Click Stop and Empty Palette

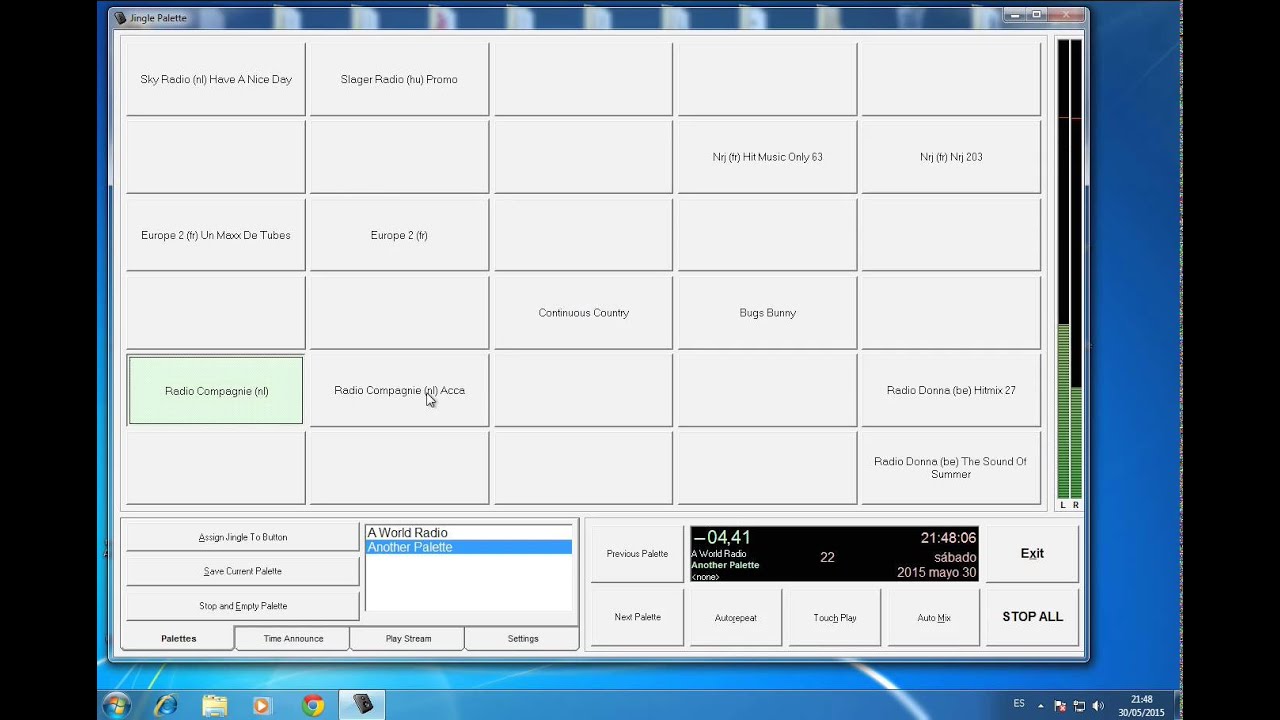pyautogui.click(x=242, y=606)
